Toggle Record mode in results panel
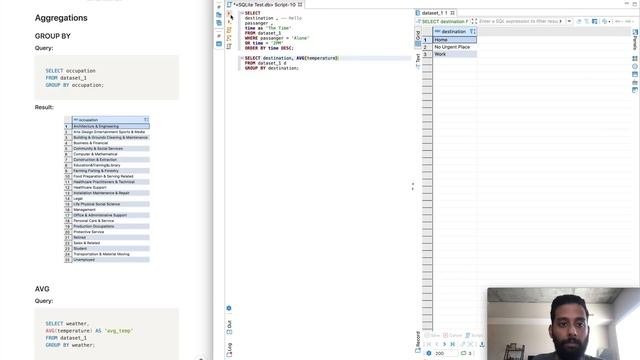This screenshot has width=640, height=360. tap(418, 342)
